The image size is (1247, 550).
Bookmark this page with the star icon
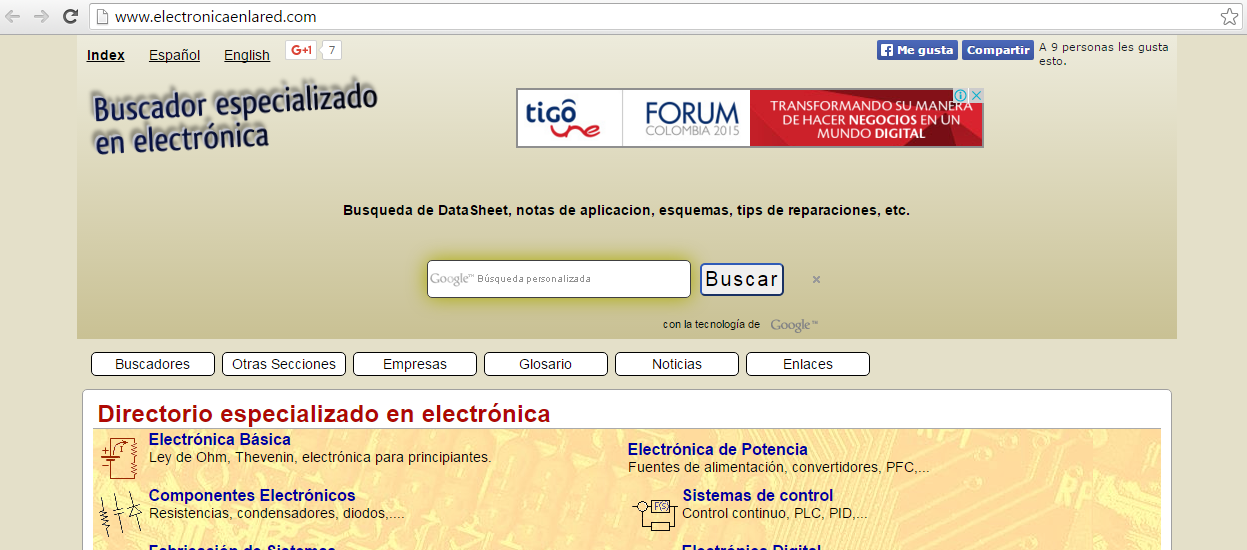[1229, 16]
